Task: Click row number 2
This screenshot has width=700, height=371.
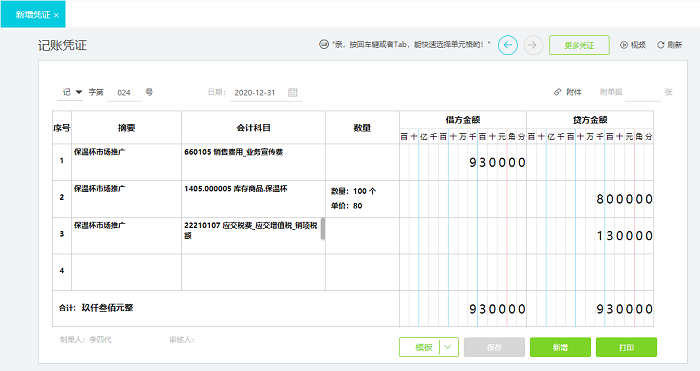Action: [62, 197]
